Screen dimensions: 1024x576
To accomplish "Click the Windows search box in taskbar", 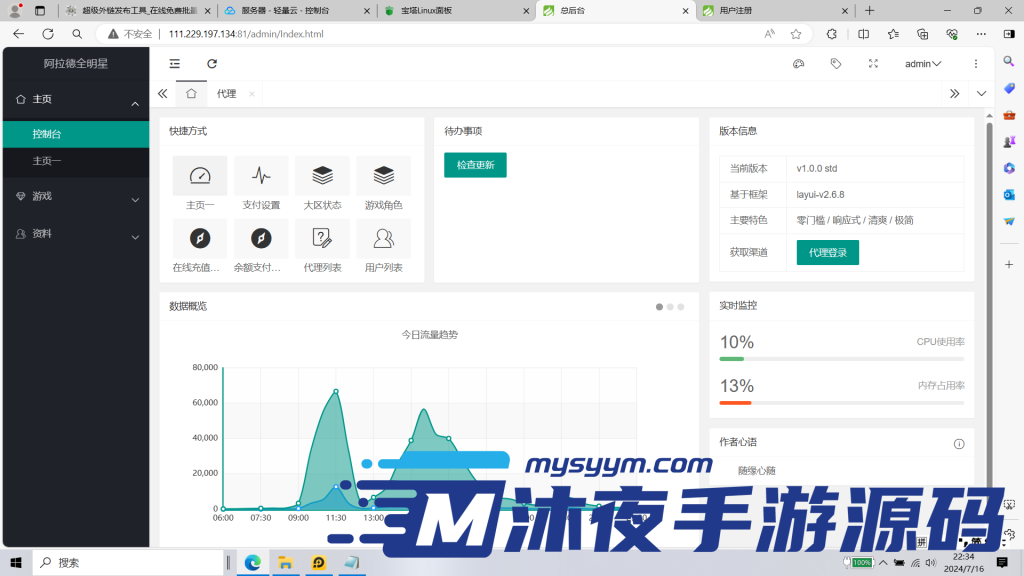I will [130, 562].
